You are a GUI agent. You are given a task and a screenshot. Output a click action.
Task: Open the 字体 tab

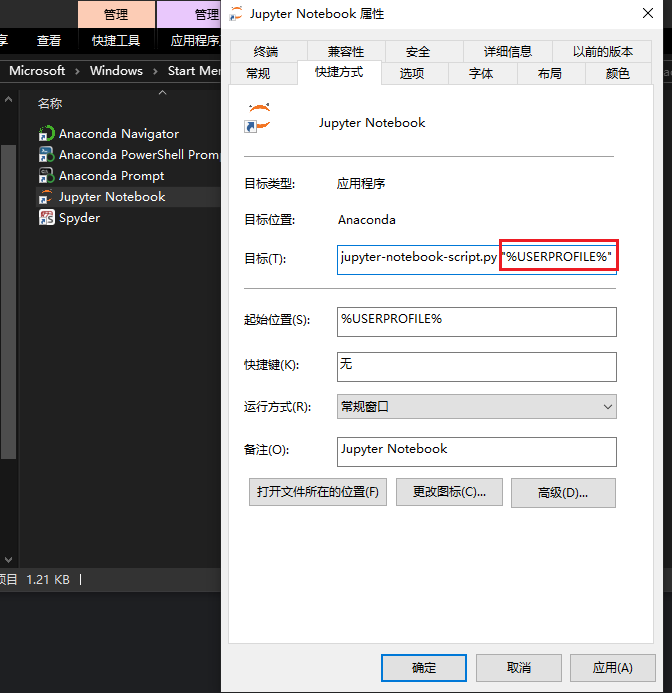(481, 73)
